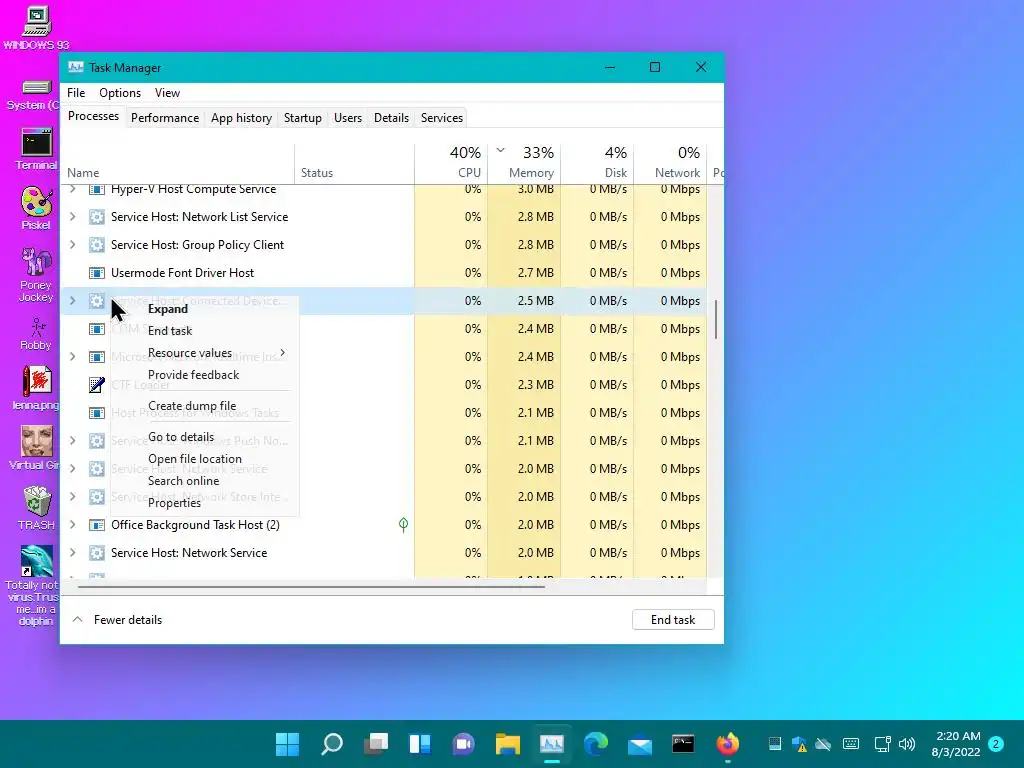Sort by the CPU column header
Screen dimensions: 1024x768
(451, 163)
